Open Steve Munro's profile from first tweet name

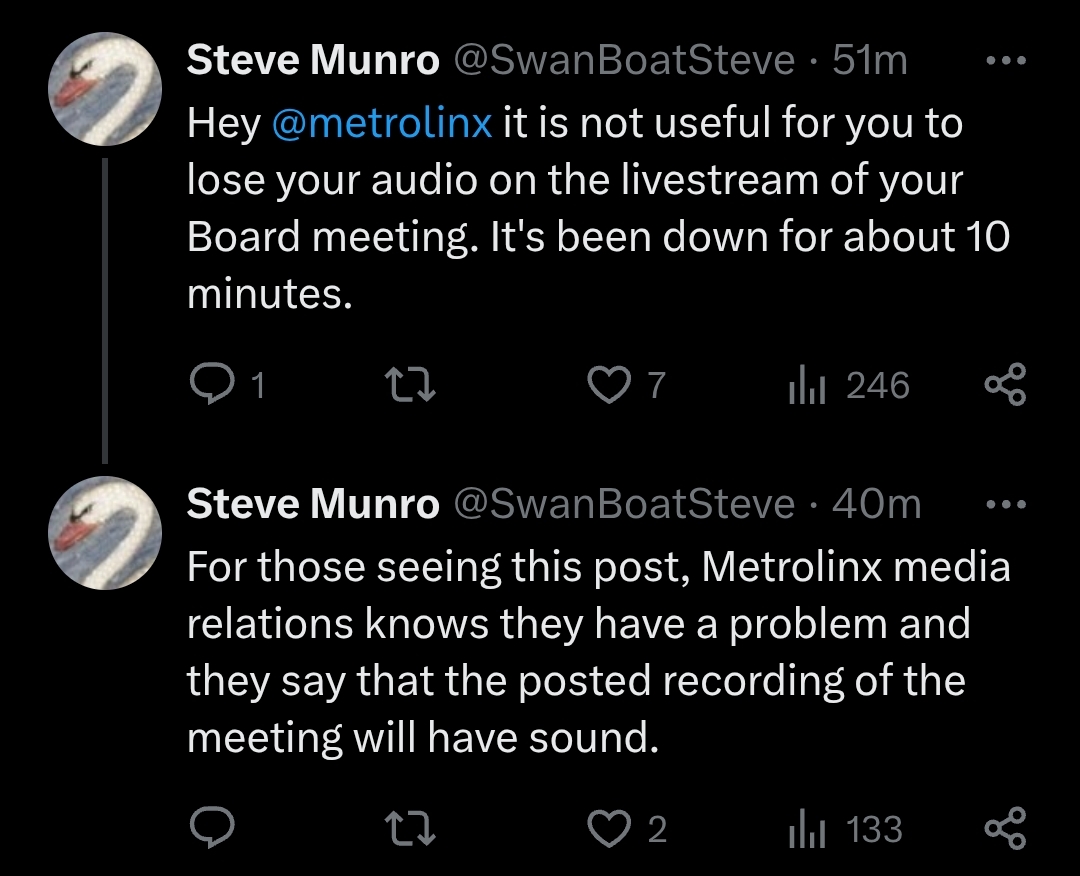(313, 61)
